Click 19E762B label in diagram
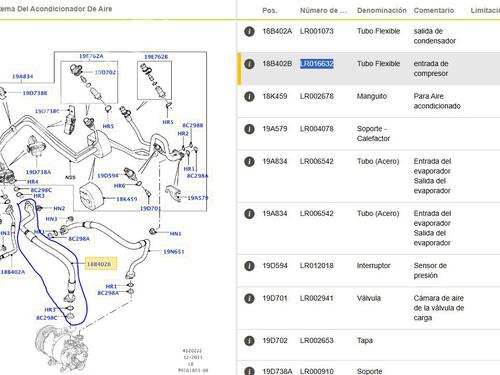The image size is (500, 375). (x=156, y=57)
